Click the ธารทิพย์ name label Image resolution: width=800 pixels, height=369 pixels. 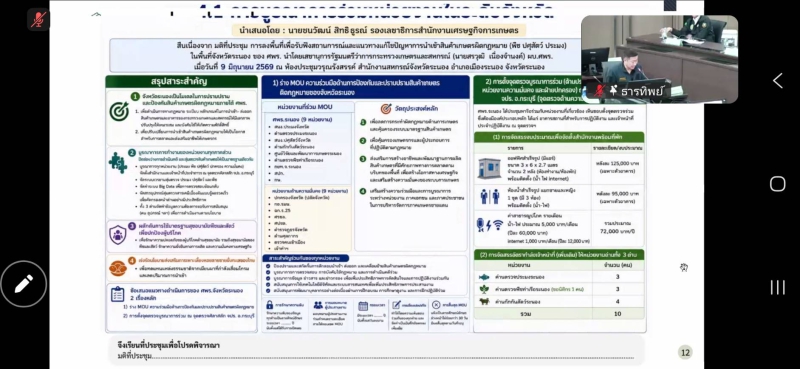pyautogui.click(x=642, y=91)
